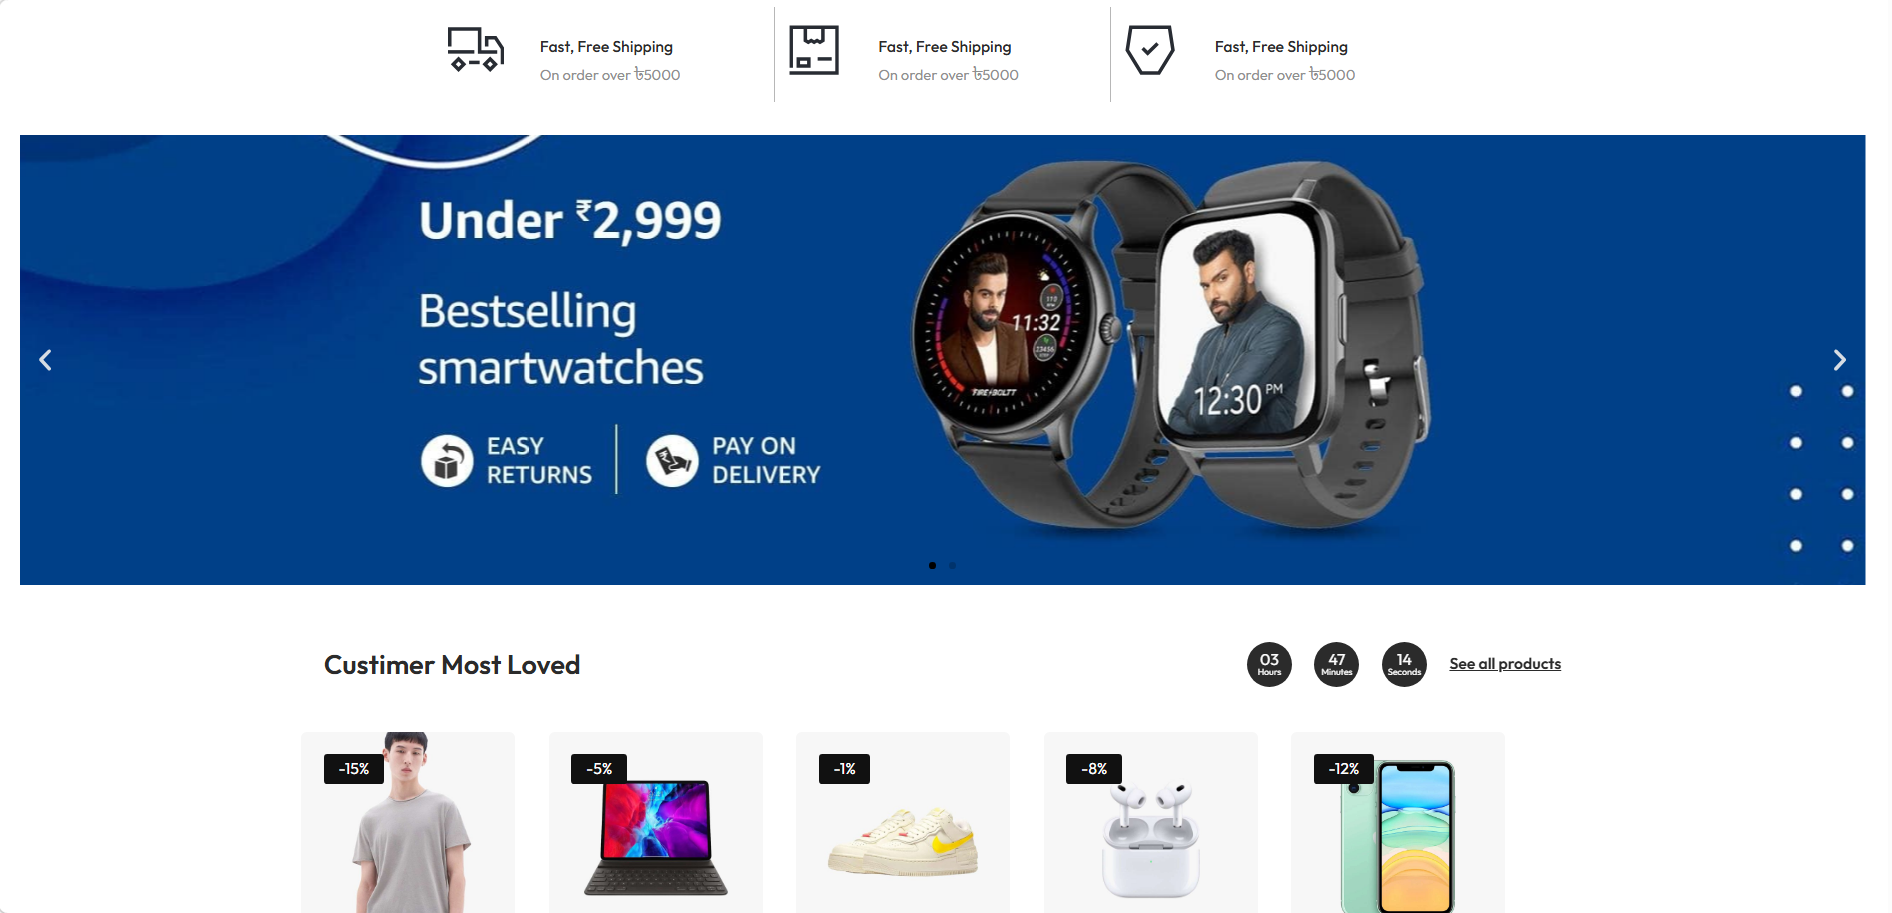The height and width of the screenshot is (913, 1892).
Task: Click the Pay on Delivery cash icon
Action: click(x=672, y=460)
